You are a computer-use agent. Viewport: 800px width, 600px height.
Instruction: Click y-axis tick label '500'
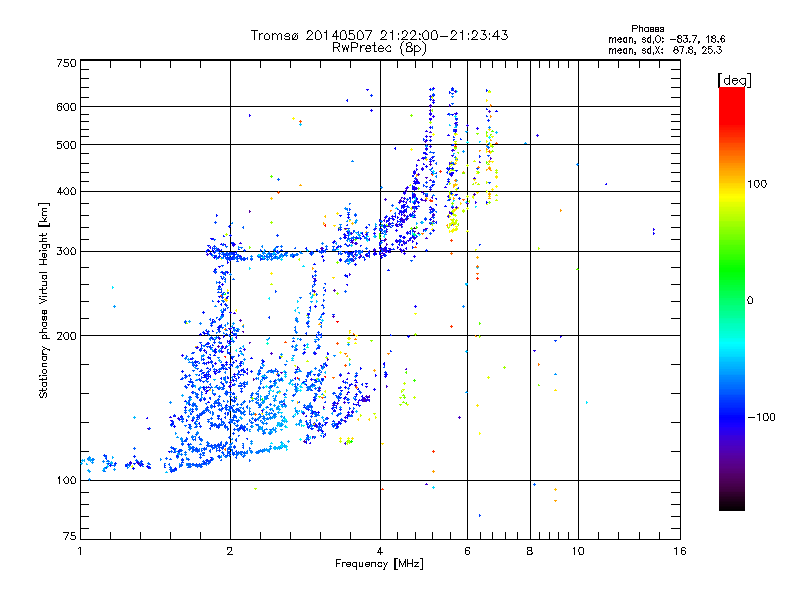66,145
